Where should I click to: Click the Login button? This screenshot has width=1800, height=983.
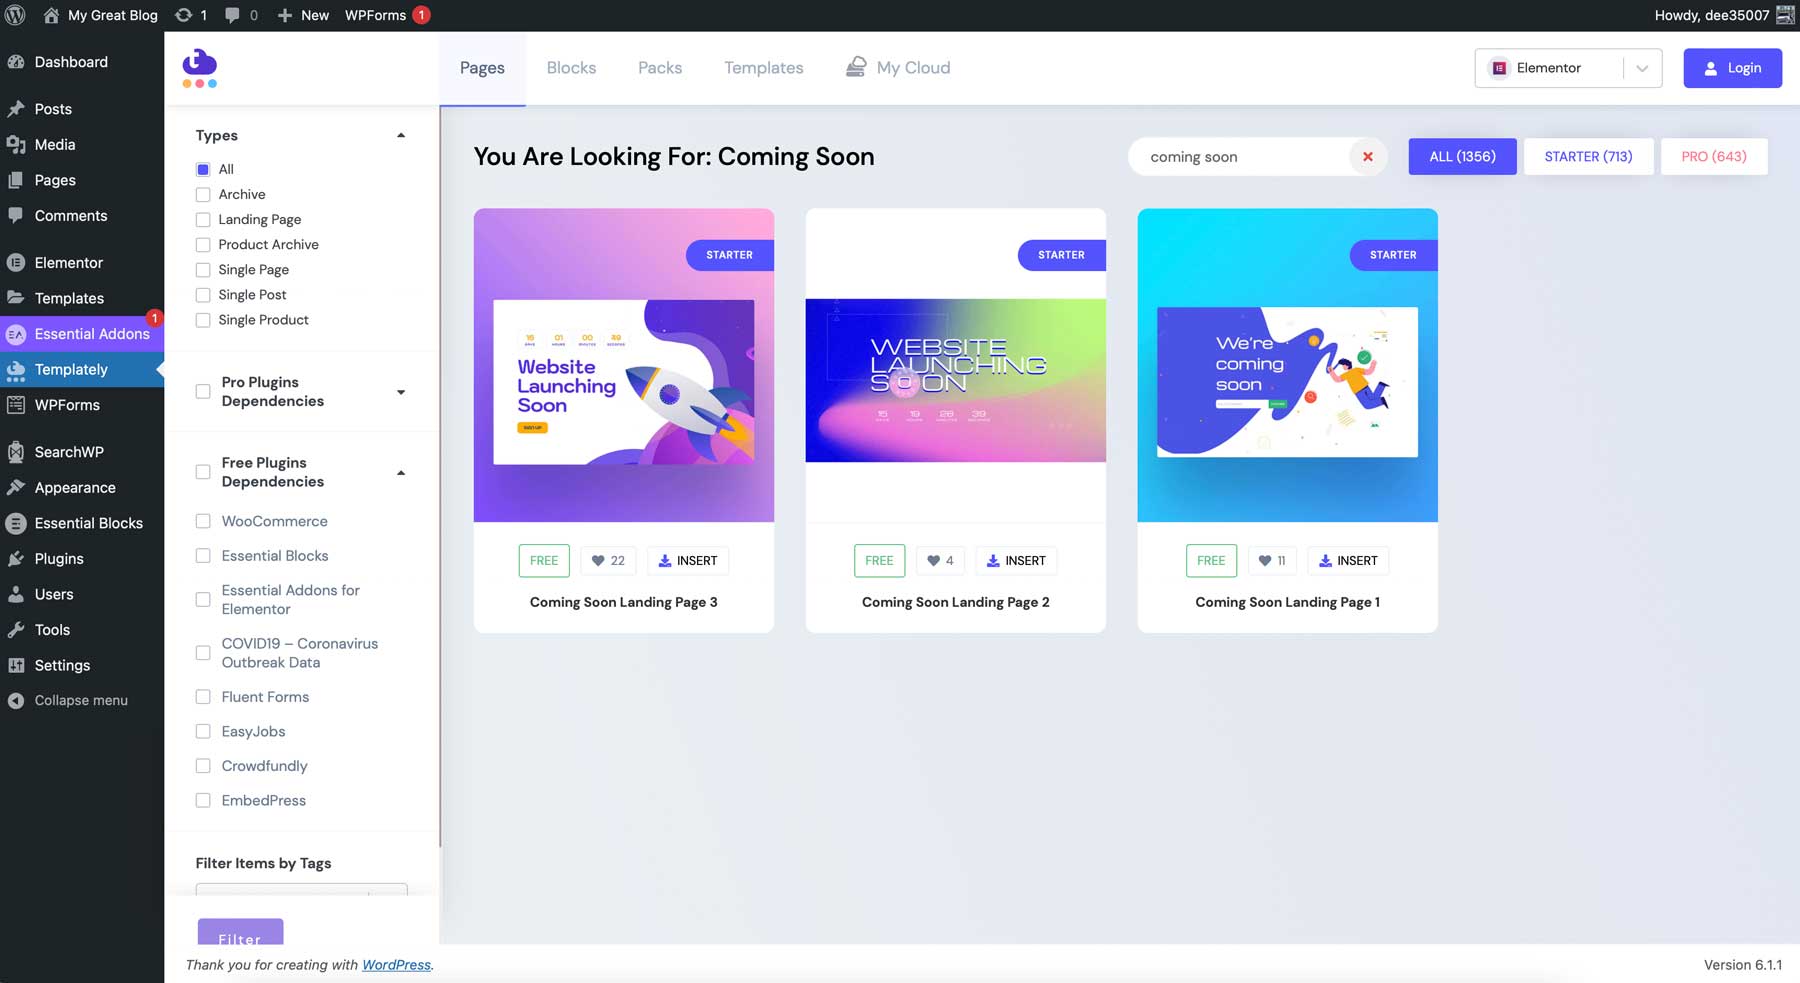[x=1733, y=67]
